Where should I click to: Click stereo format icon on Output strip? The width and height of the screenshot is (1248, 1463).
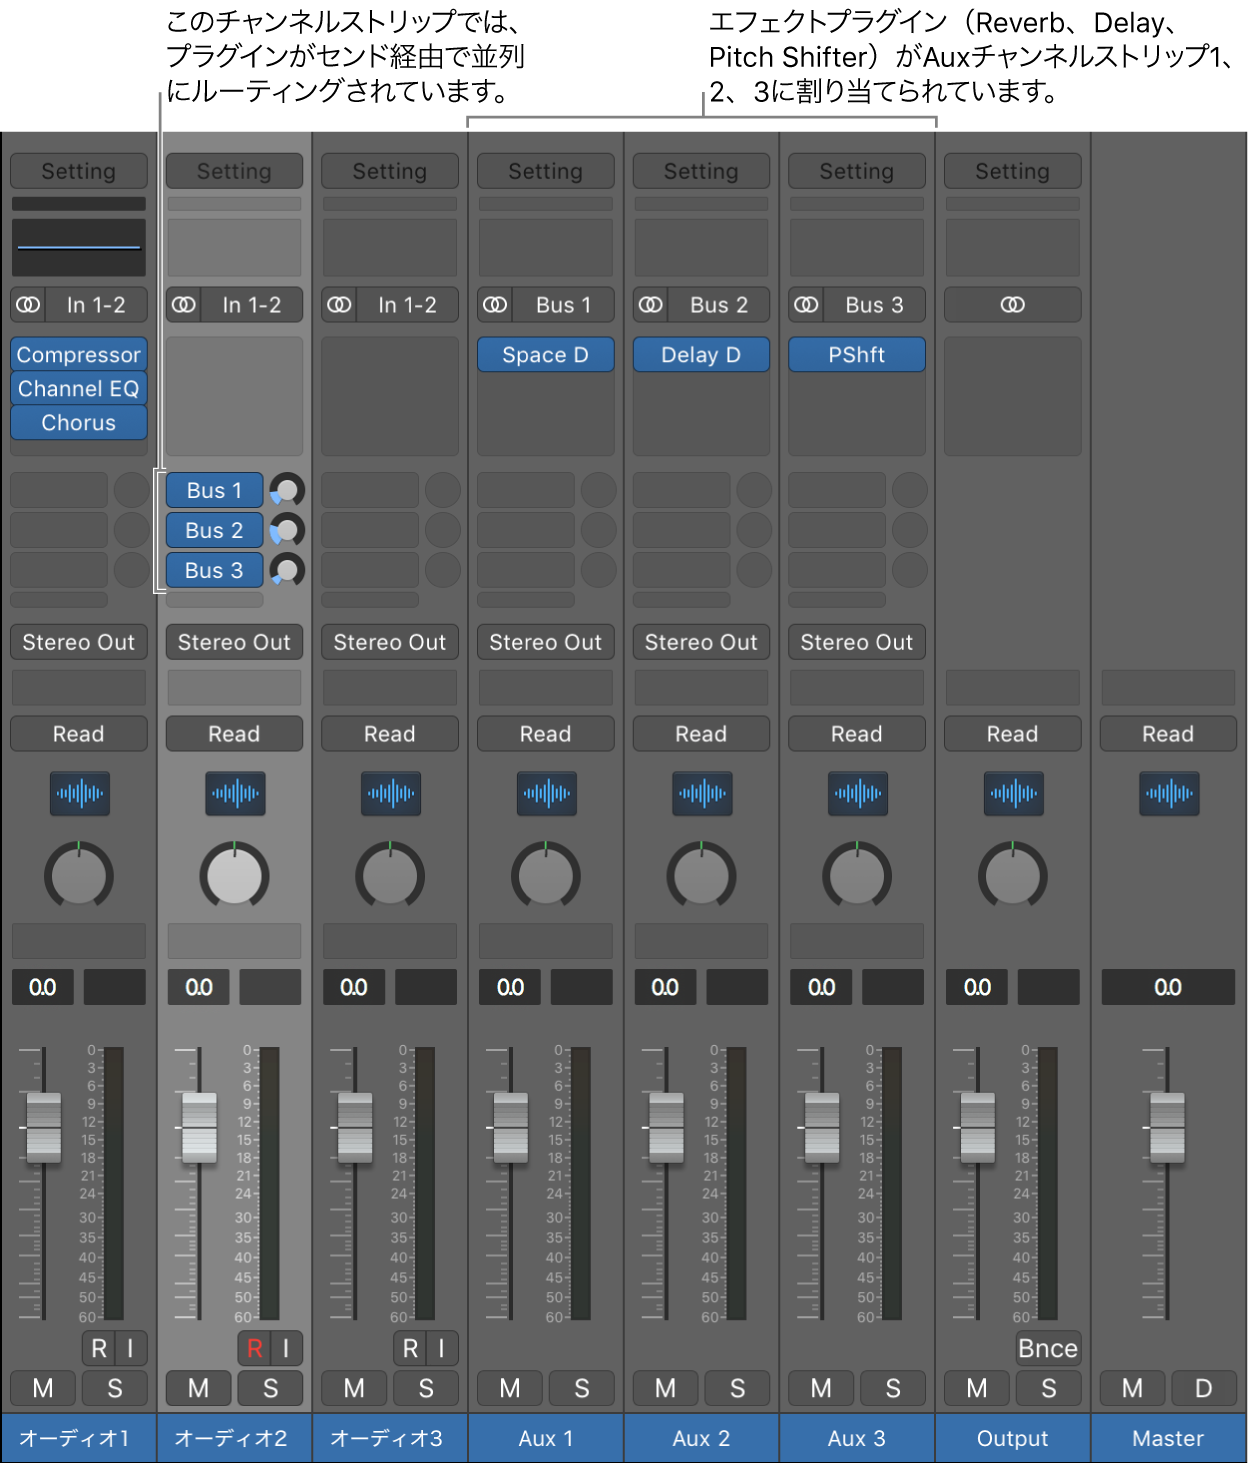click(x=1012, y=305)
